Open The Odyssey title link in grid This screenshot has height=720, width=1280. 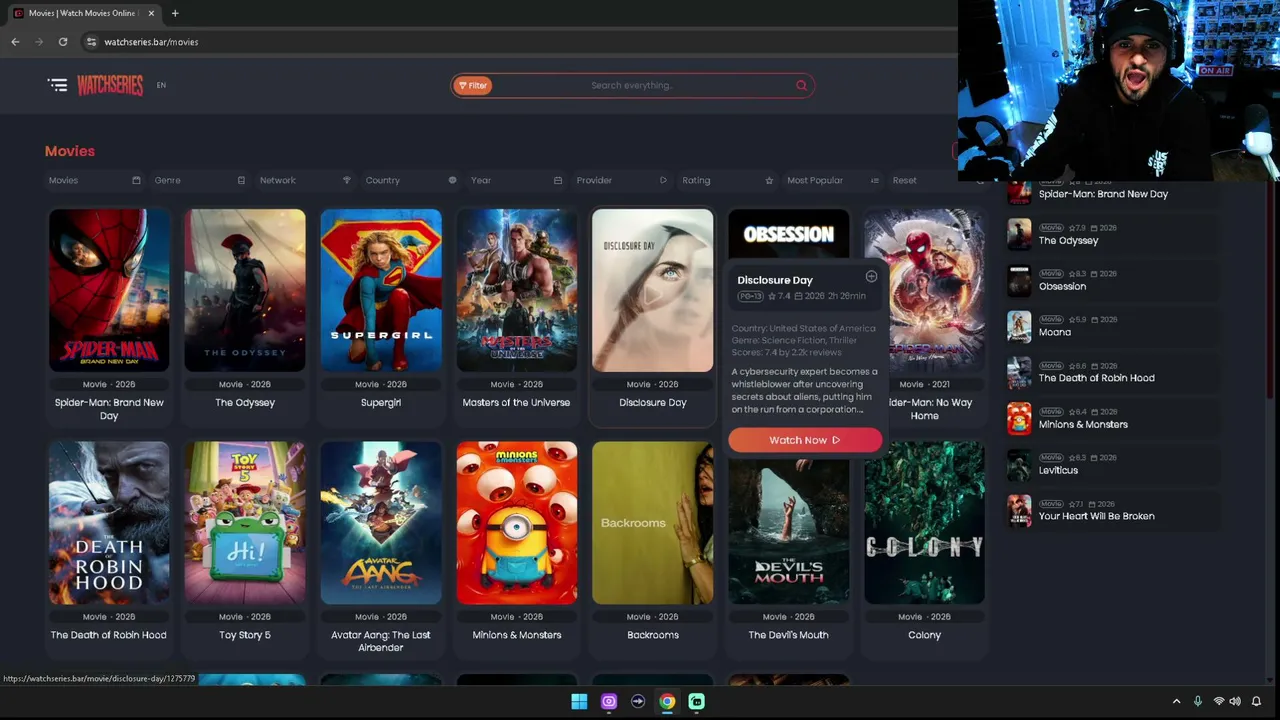pos(245,403)
